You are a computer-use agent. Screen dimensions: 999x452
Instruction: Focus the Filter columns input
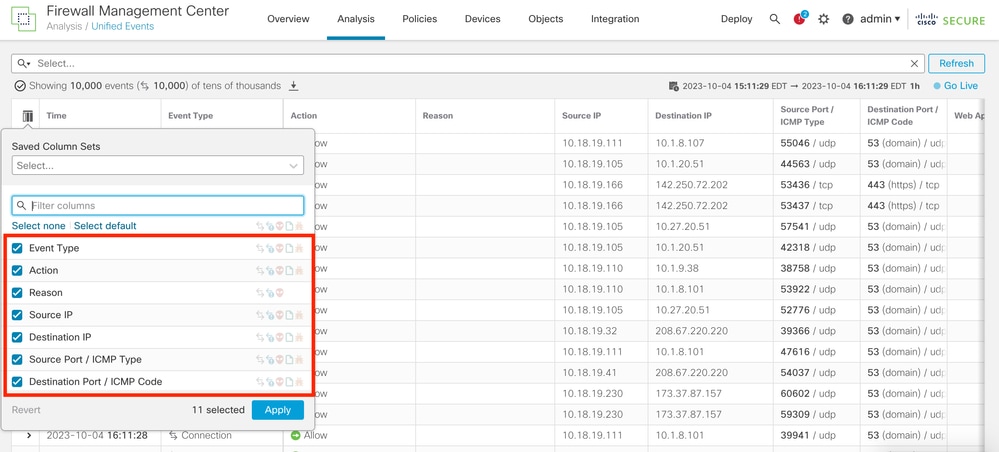click(x=157, y=205)
